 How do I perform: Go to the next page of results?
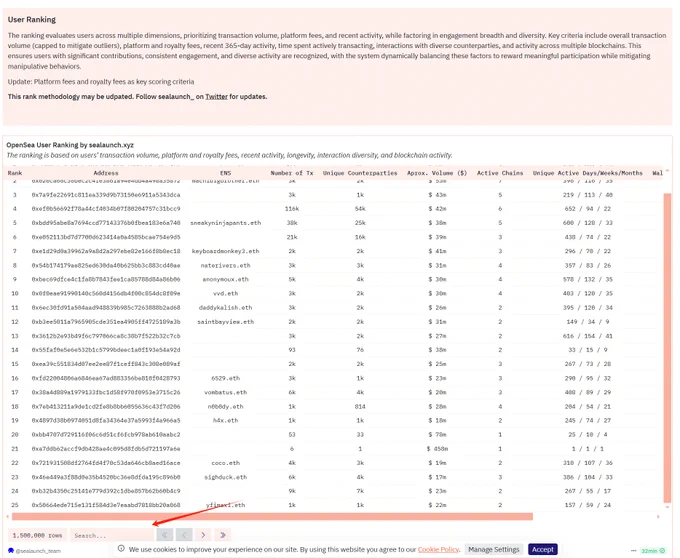[x=203, y=535]
